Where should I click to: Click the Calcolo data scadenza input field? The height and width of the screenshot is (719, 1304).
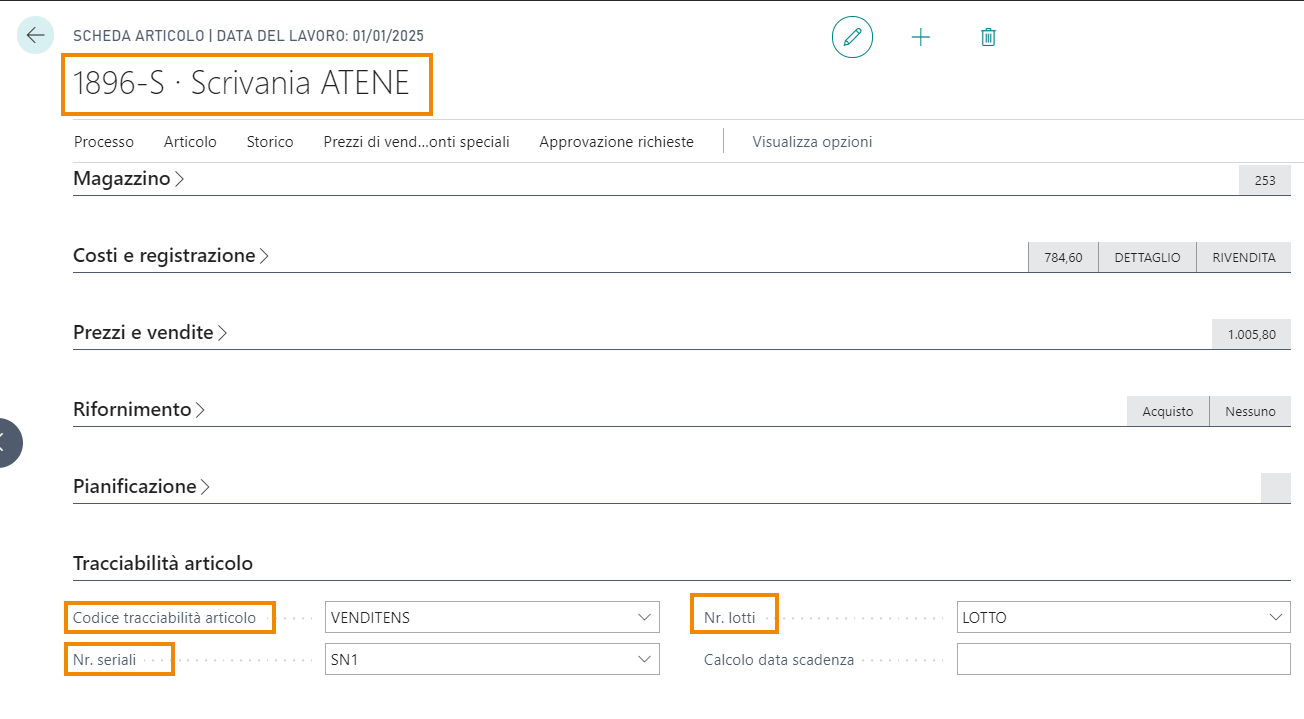(x=1124, y=660)
